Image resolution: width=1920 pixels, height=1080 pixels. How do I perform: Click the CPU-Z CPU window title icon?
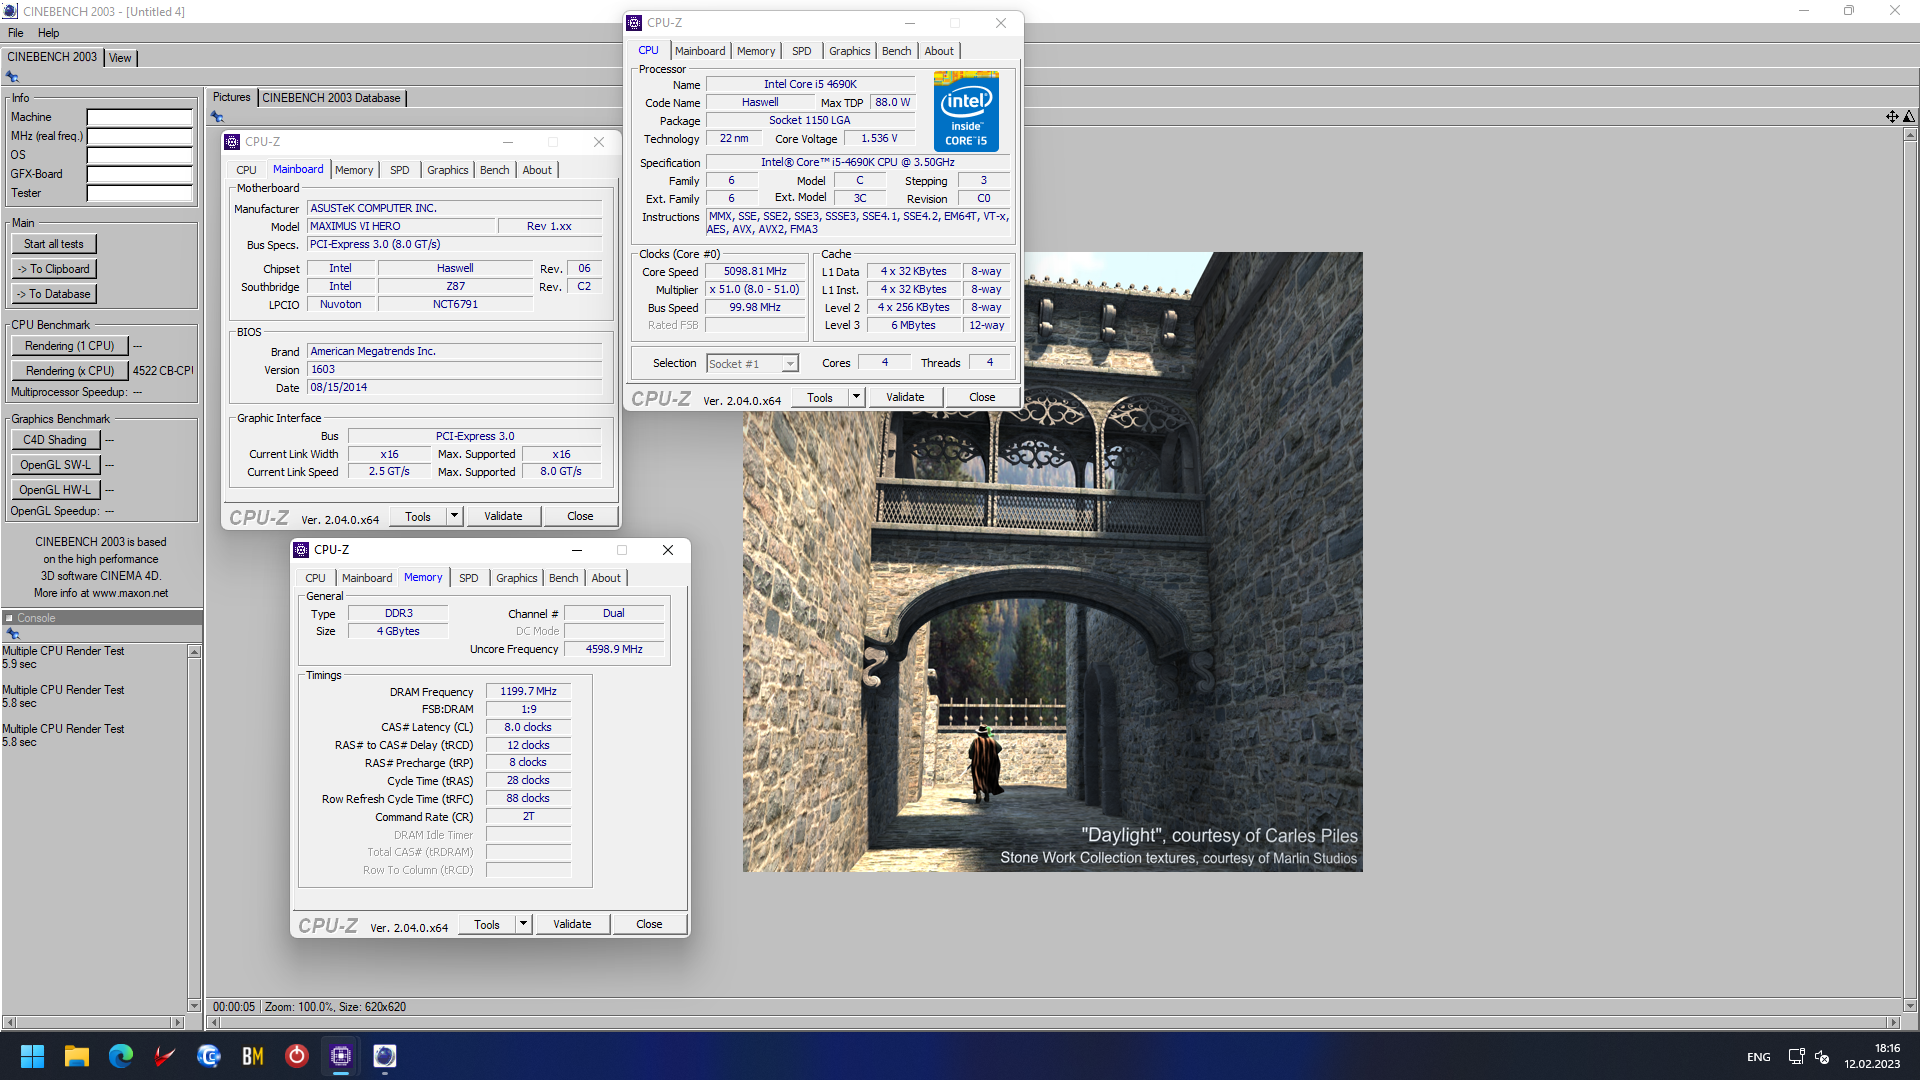(x=634, y=23)
